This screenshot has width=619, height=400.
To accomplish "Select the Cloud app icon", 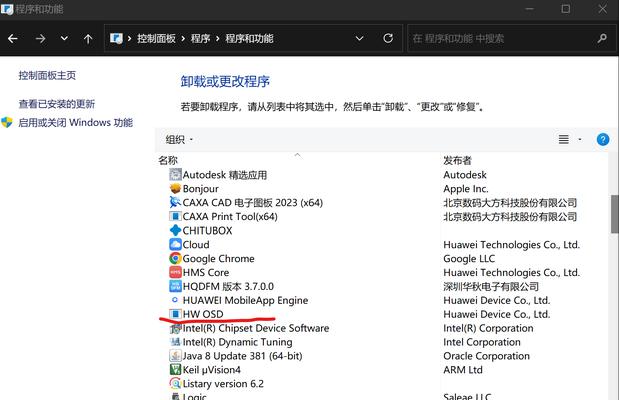I will [175, 244].
